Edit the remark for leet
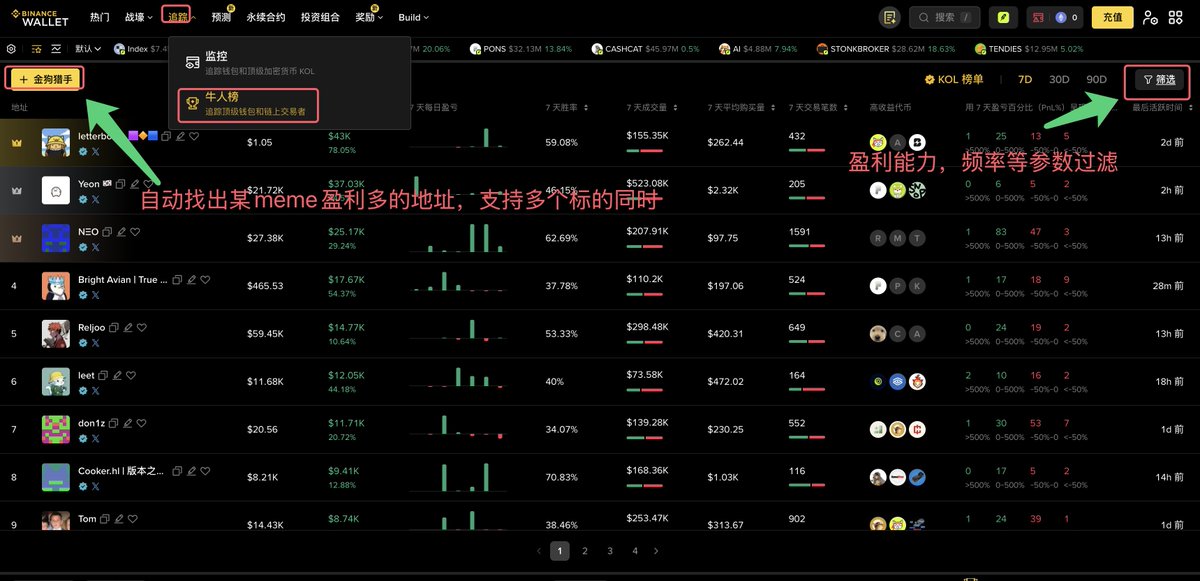The width and height of the screenshot is (1200, 581). [x=118, y=375]
